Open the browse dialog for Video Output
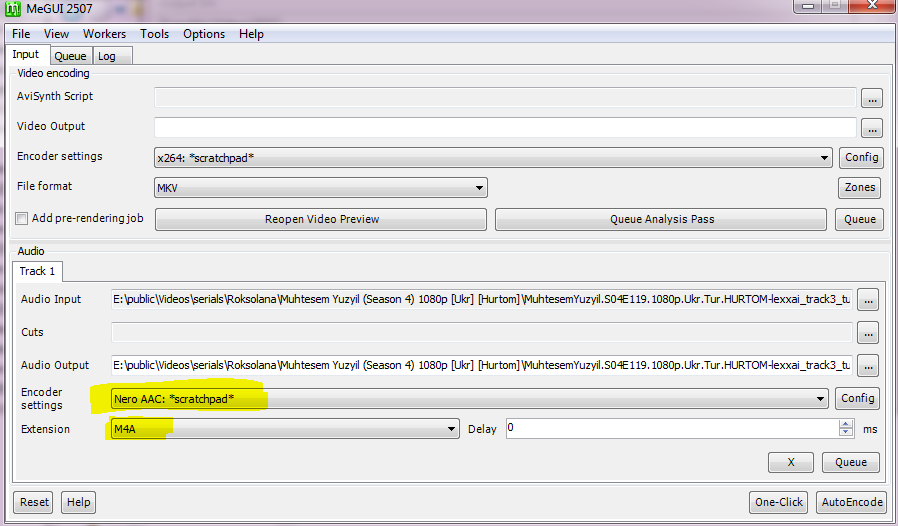 point(872,128)
